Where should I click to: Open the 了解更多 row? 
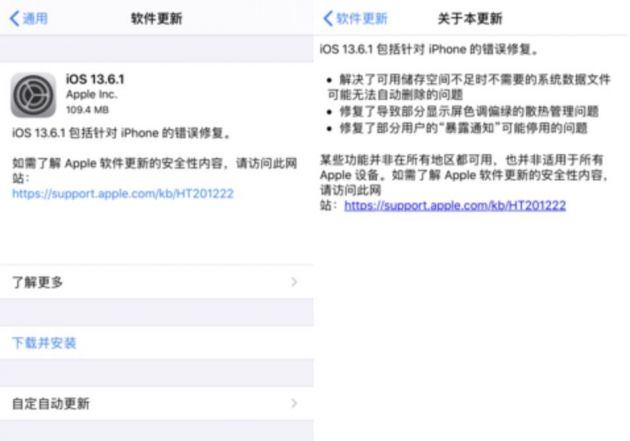click(157, 282)
